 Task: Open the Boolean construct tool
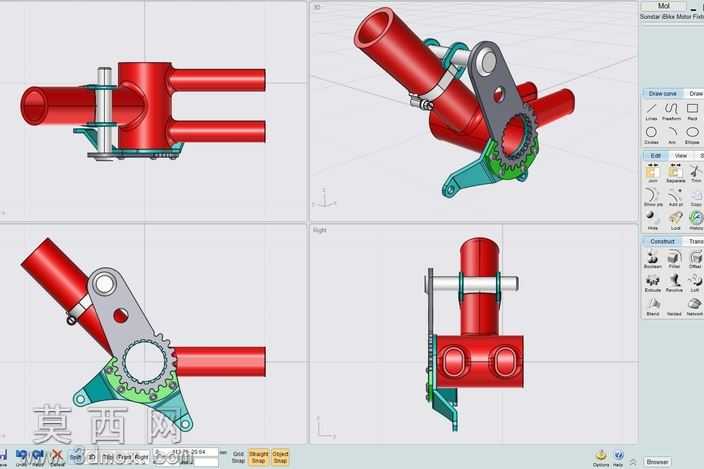point(652,259)
